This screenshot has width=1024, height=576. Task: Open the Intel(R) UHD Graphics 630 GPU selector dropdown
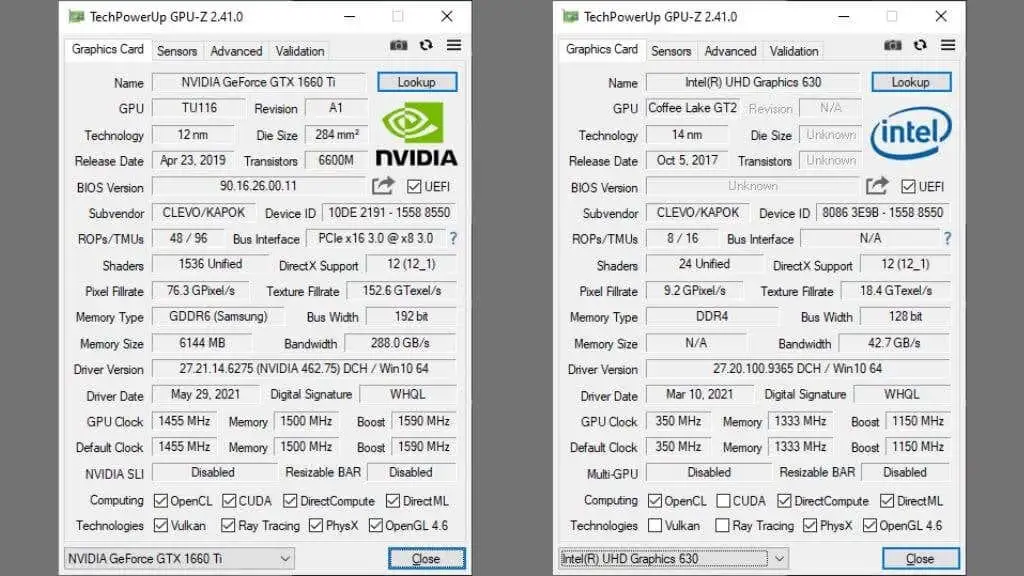click(673, 559)
